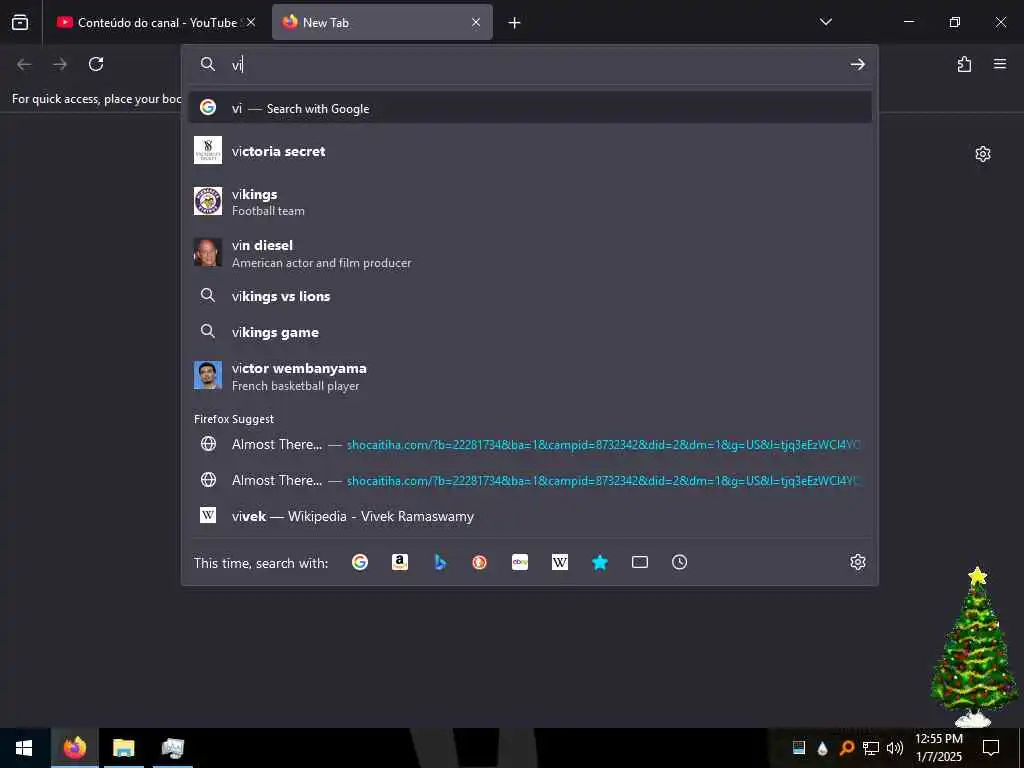The width and height of the screenshot is (1024, 768).
Task: Close the New Tab tab
Action: 476,22
